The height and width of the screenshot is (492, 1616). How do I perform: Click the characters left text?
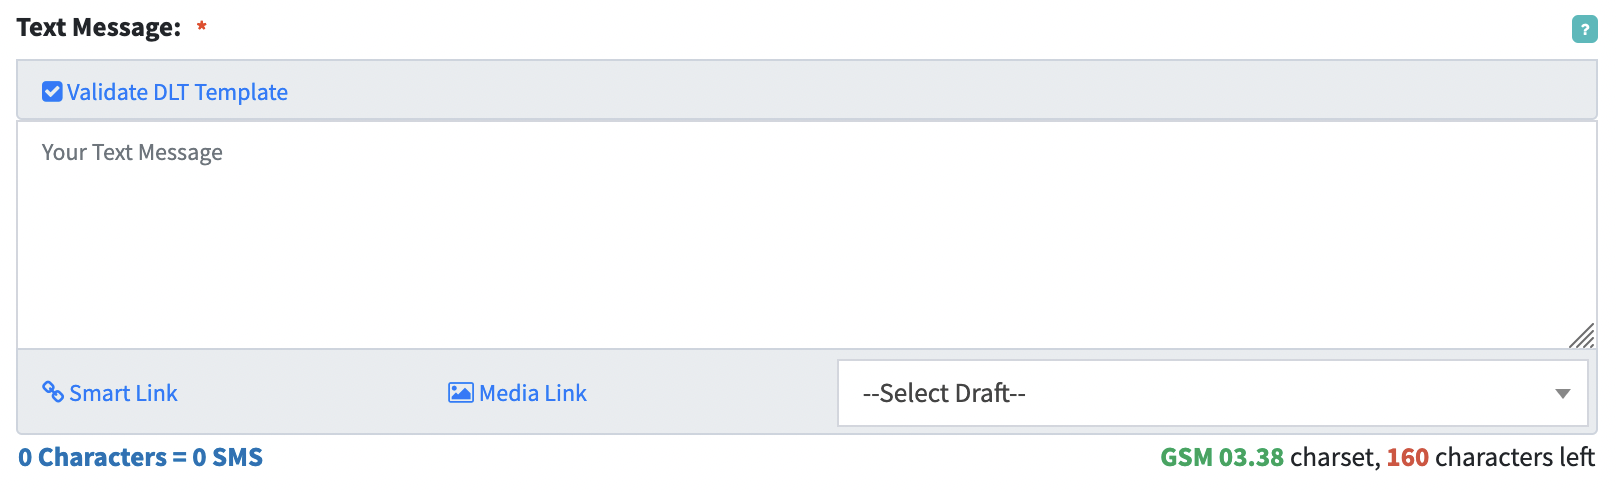point(1514,457)
